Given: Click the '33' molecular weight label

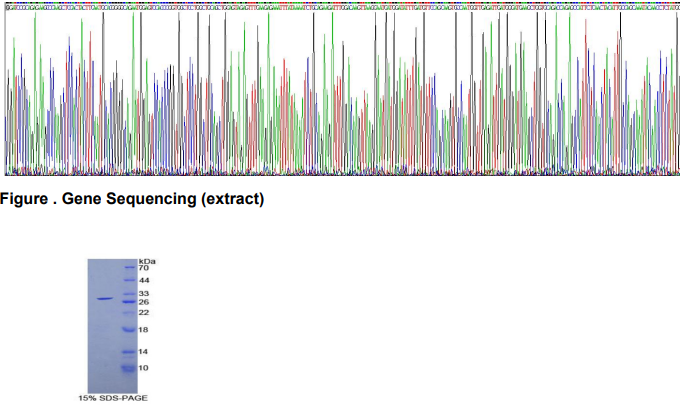Looking at the screenshot, I should (143, 293).
